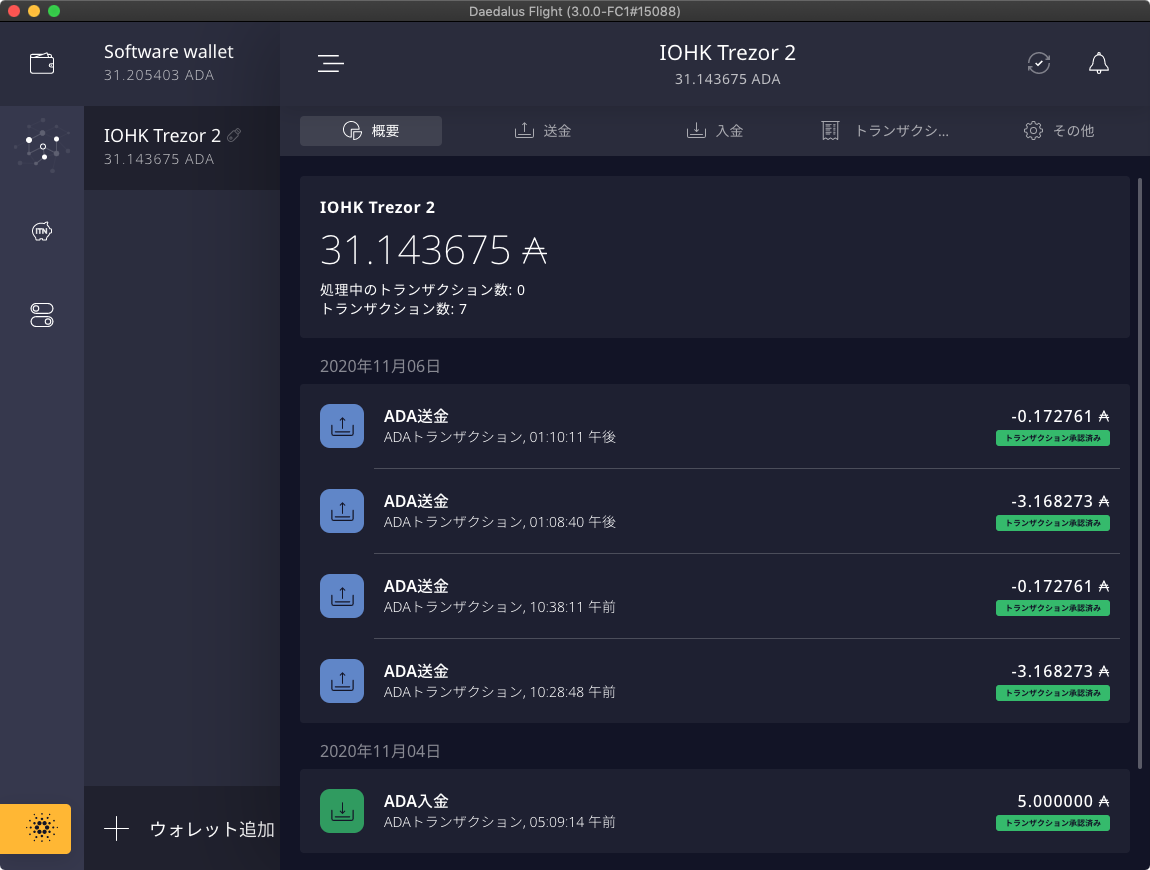Open the トランザクシ... transactions tab
1150x870 pixels.
coord(885,131)
